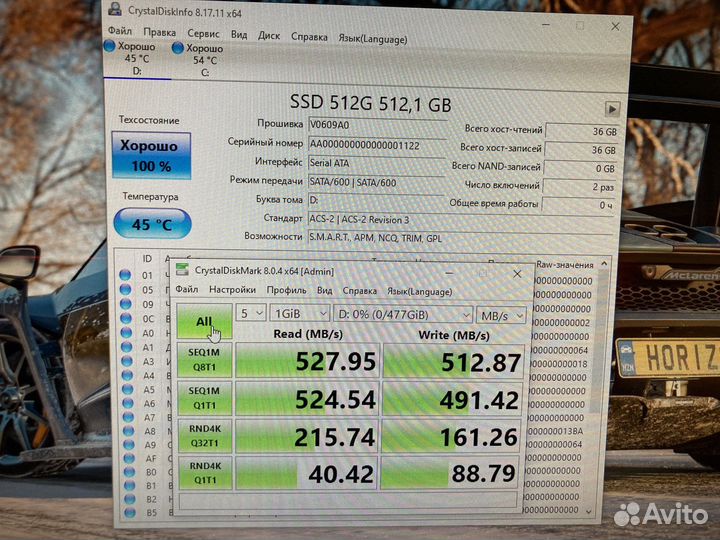Open Справка menu in CrystalDiskMark

coord(360,291)
